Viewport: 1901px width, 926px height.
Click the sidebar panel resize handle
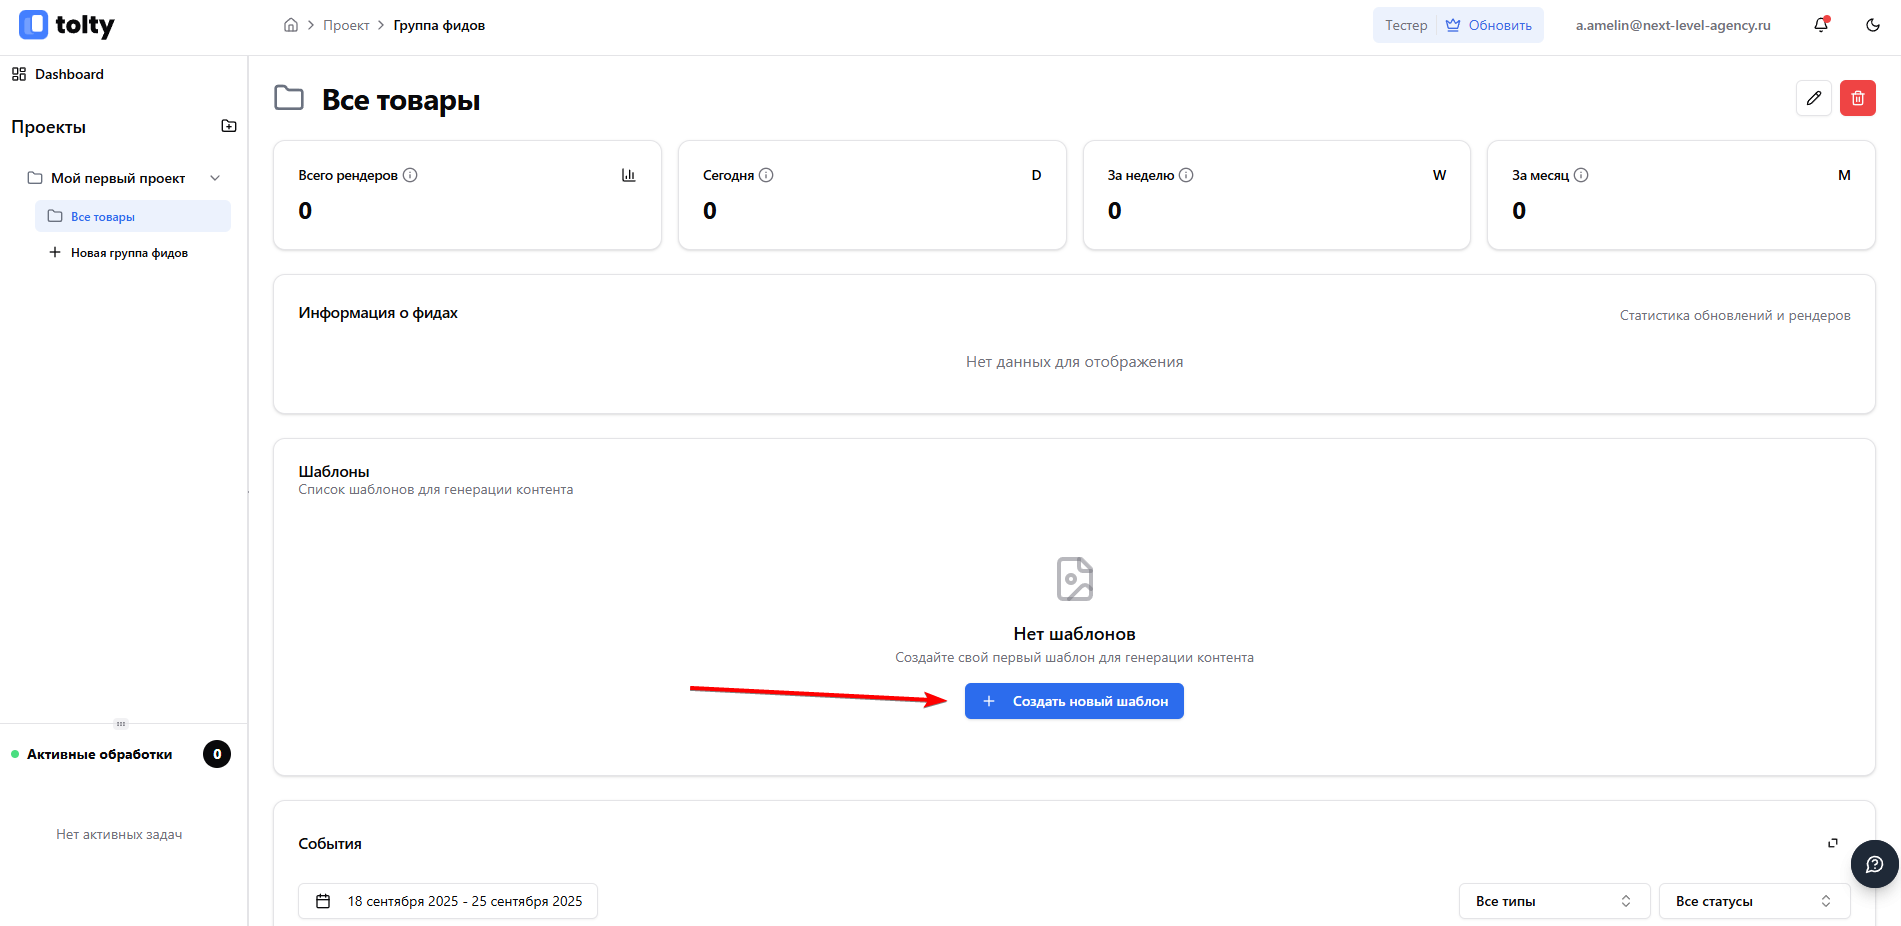tap(121, 723)
